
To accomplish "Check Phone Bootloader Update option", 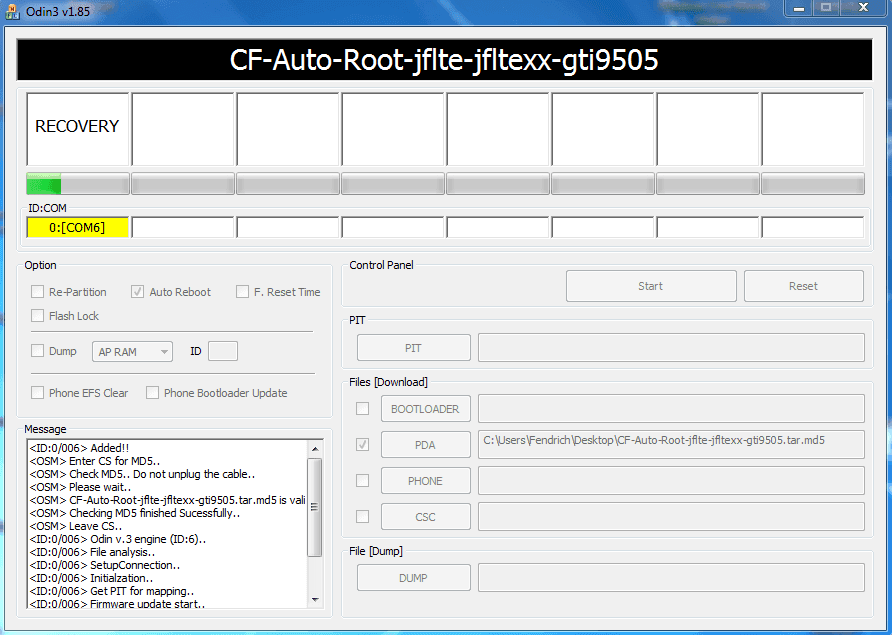I will (152, 393).
